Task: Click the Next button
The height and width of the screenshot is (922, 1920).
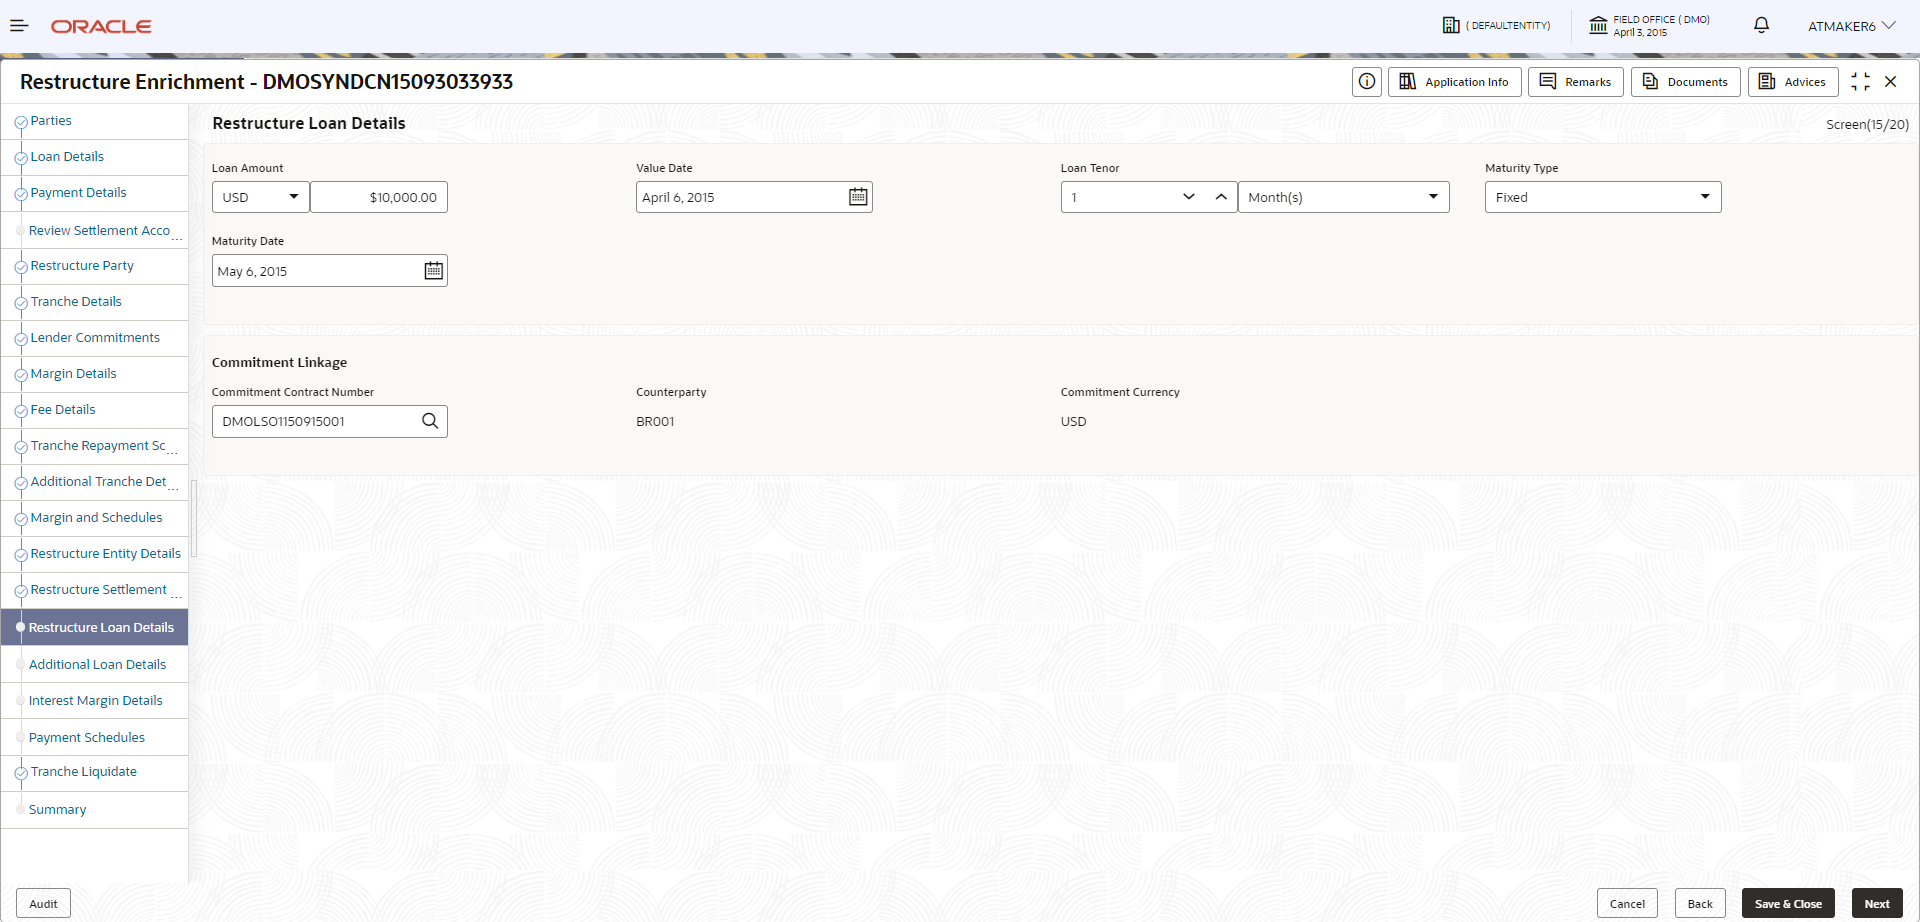Action: [1877, 904]
